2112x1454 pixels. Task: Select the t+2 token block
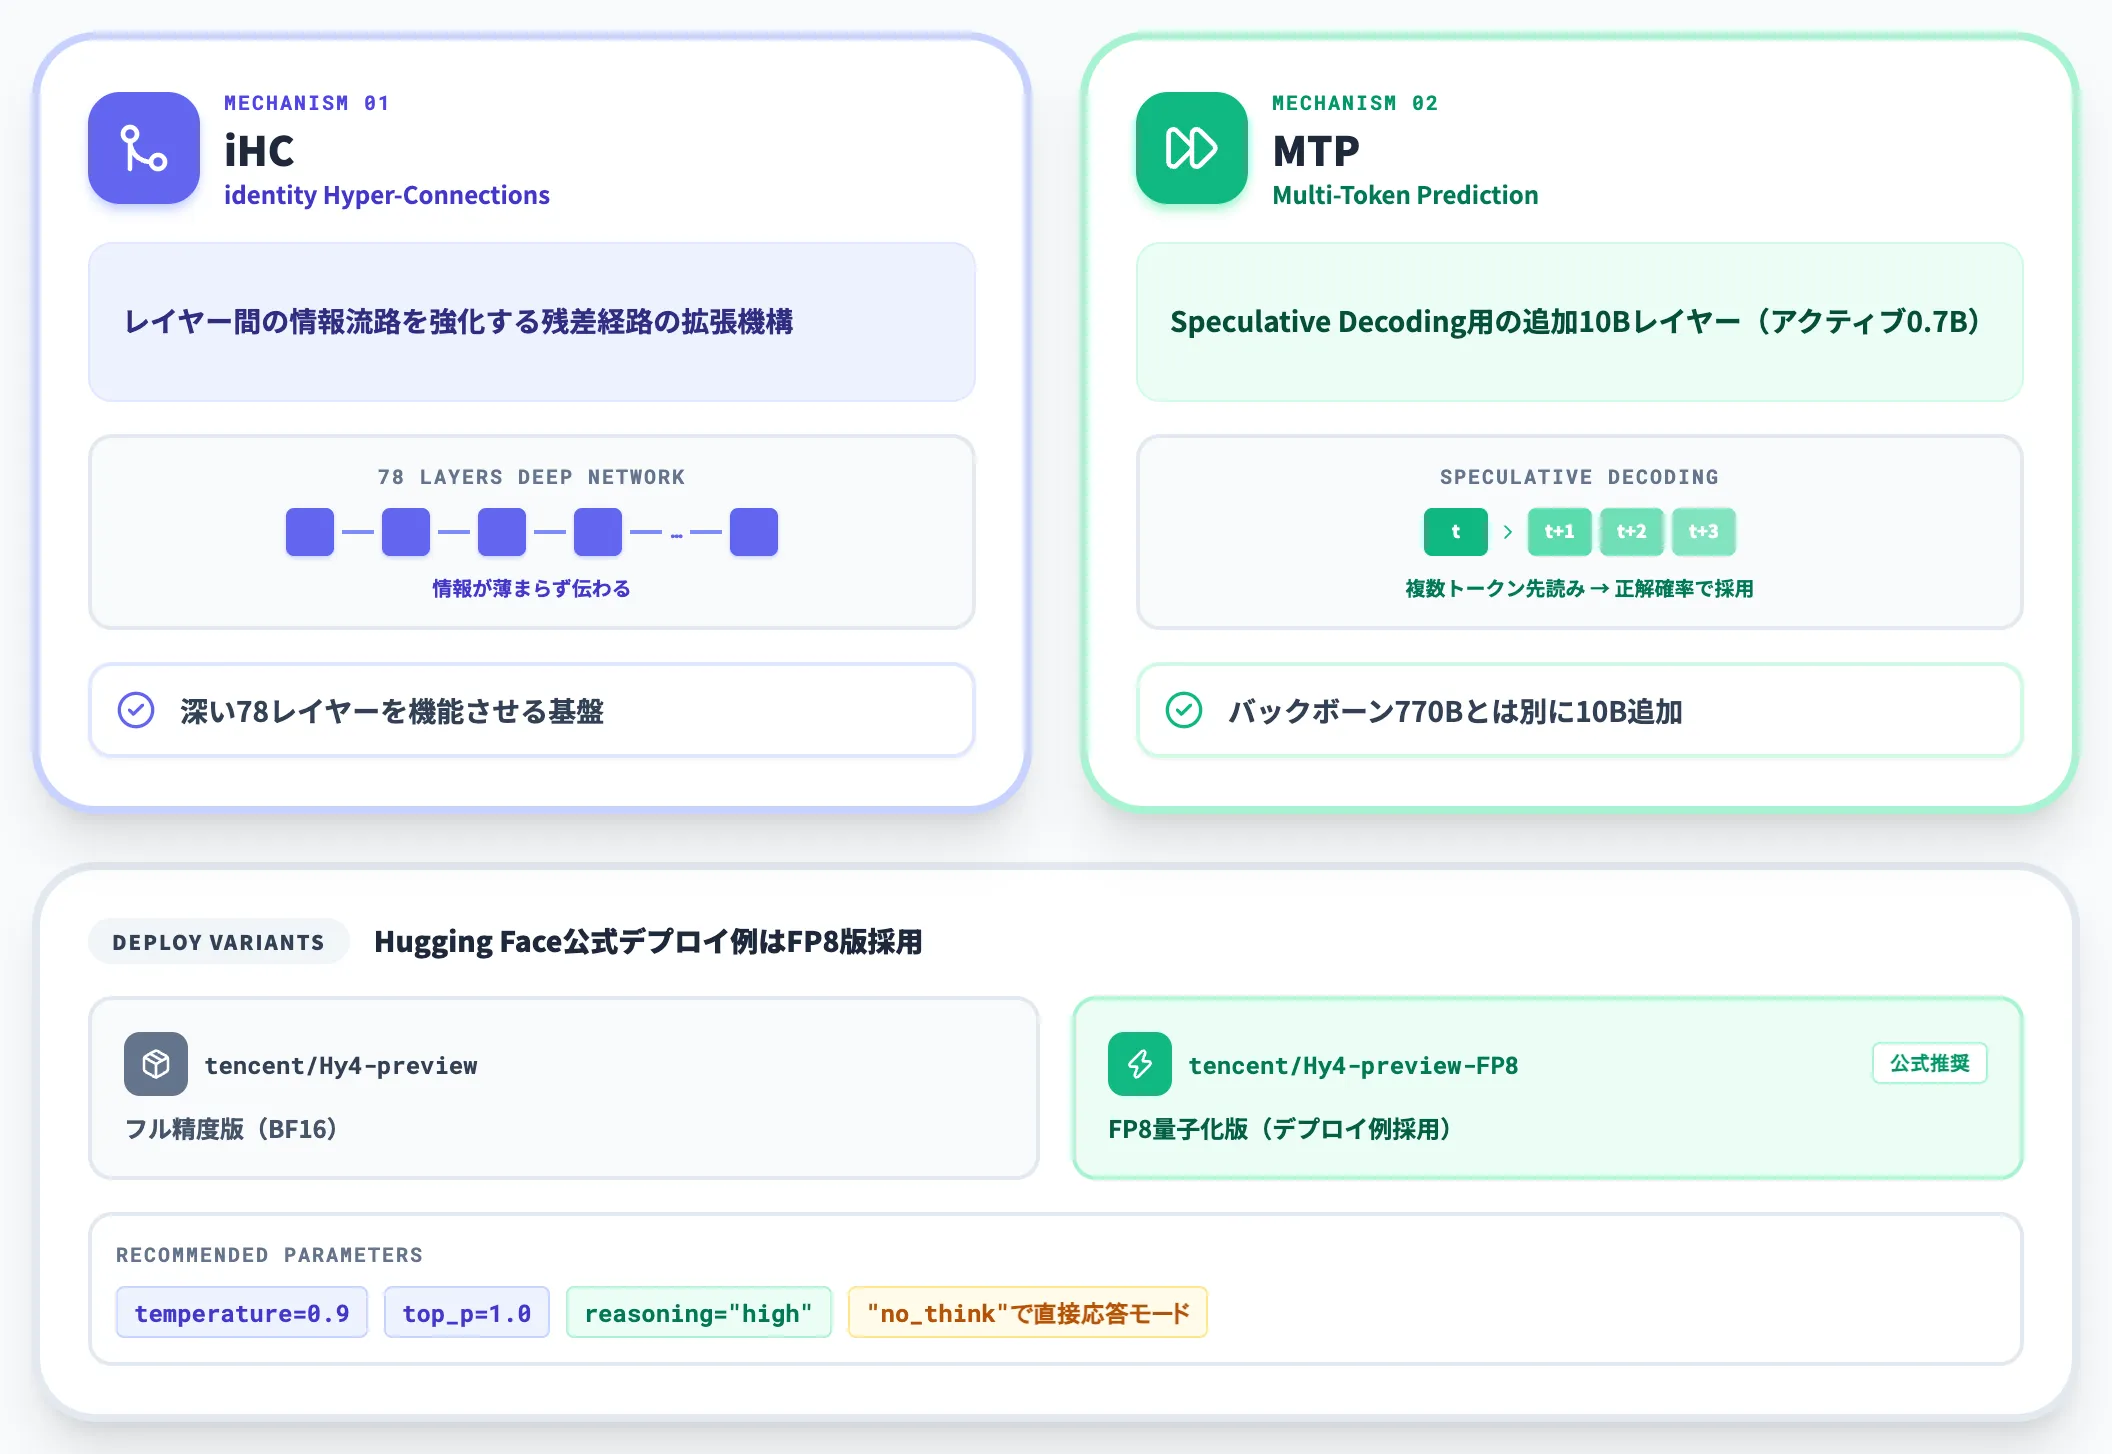pyautogui.click(x=1632, y=532)
